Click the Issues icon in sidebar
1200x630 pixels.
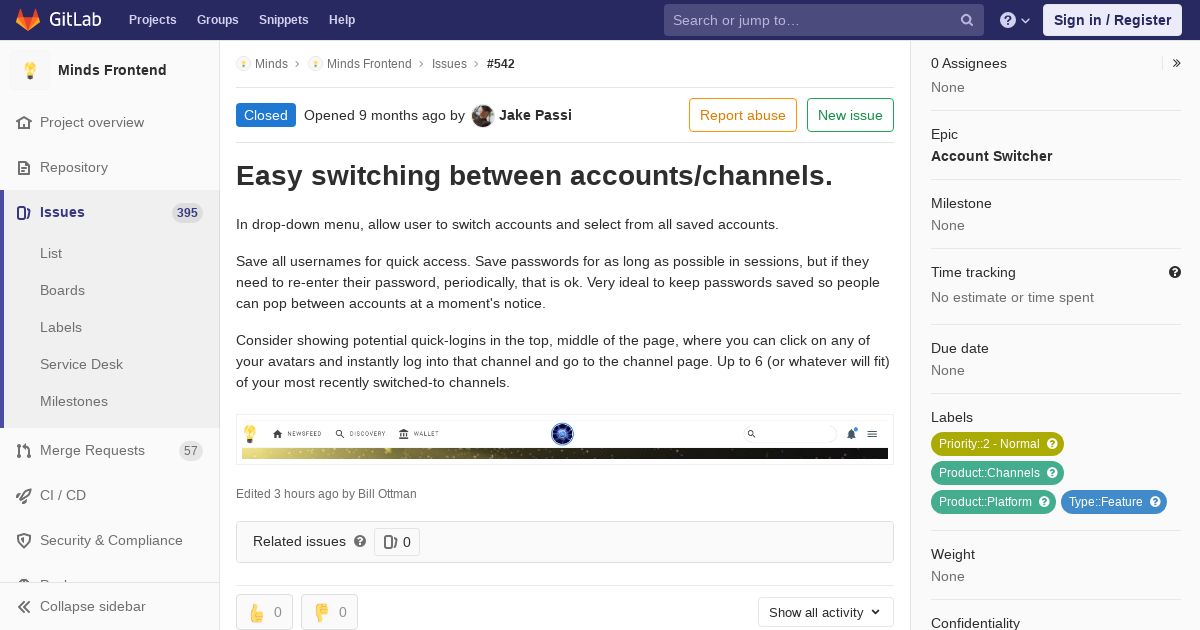24,212
